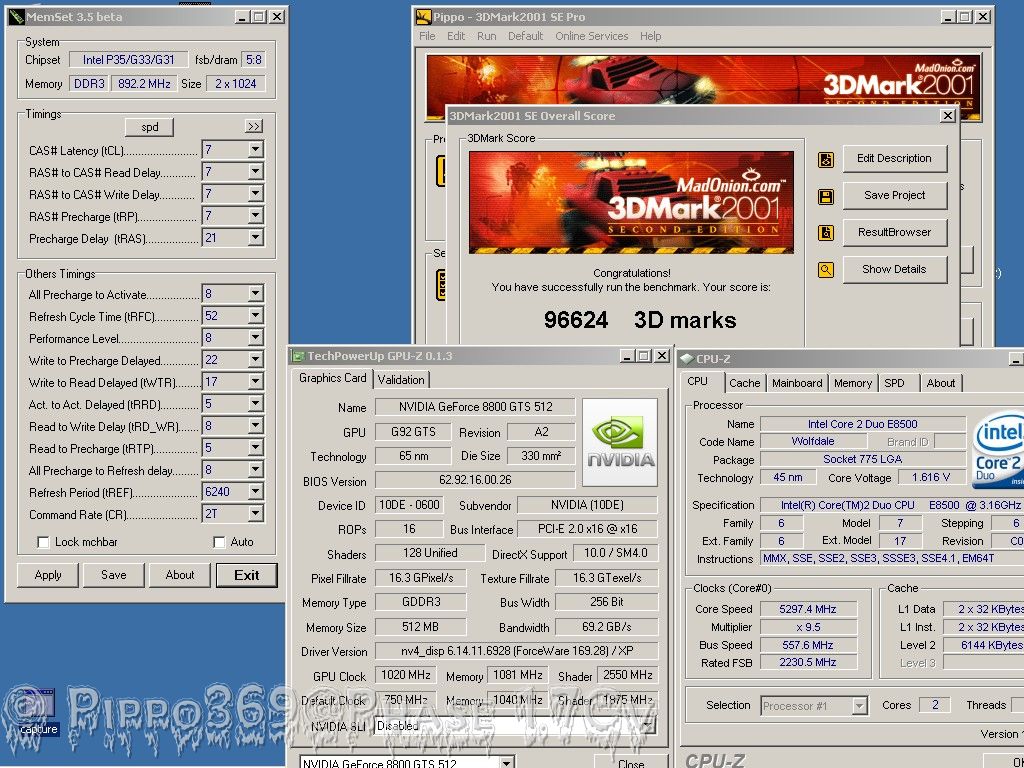Click the ResultBrowser button
This screenshot has height=768, width=1024.
click(895, 232)
